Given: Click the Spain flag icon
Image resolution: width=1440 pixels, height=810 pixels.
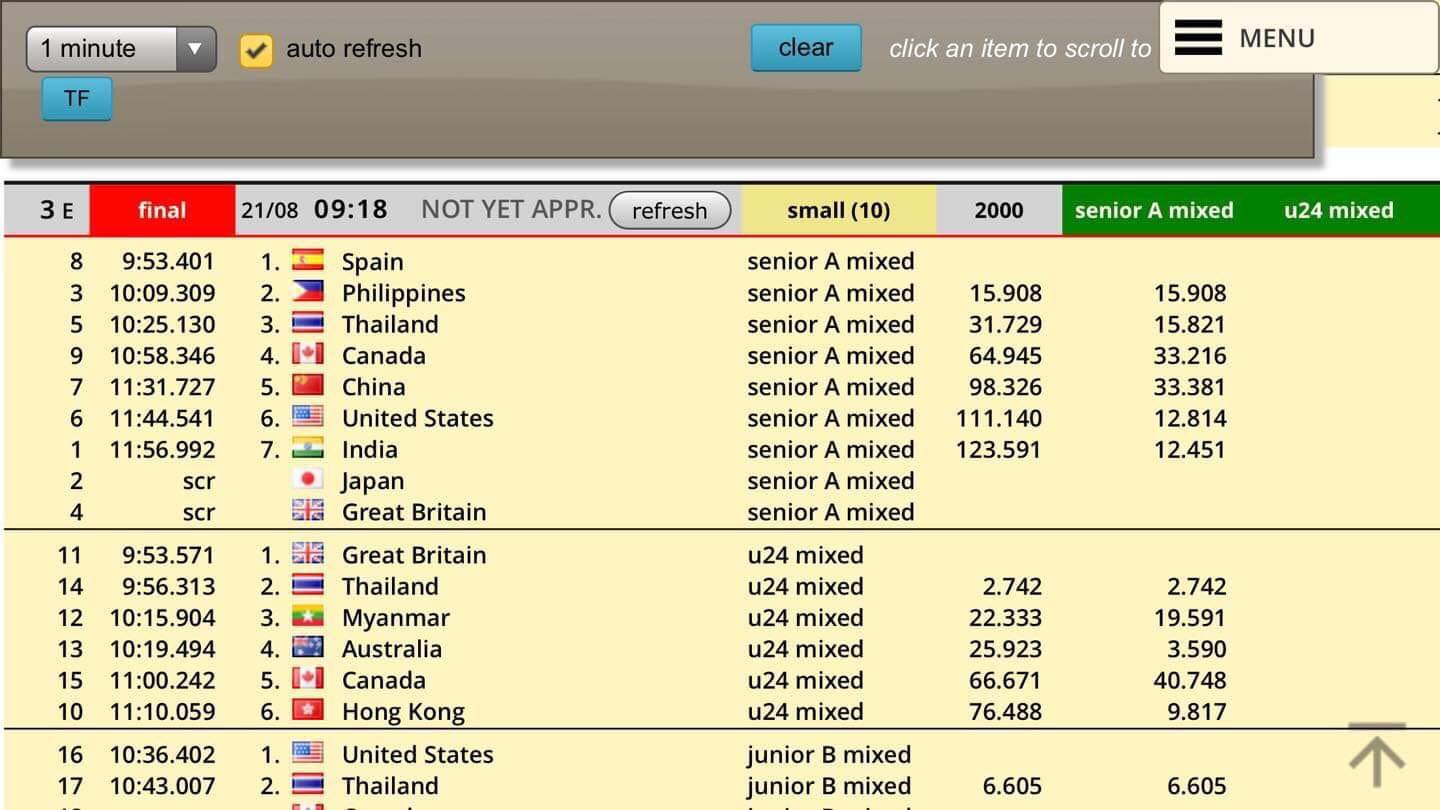Looking at the screenshot, I should [x=307, y=261].
